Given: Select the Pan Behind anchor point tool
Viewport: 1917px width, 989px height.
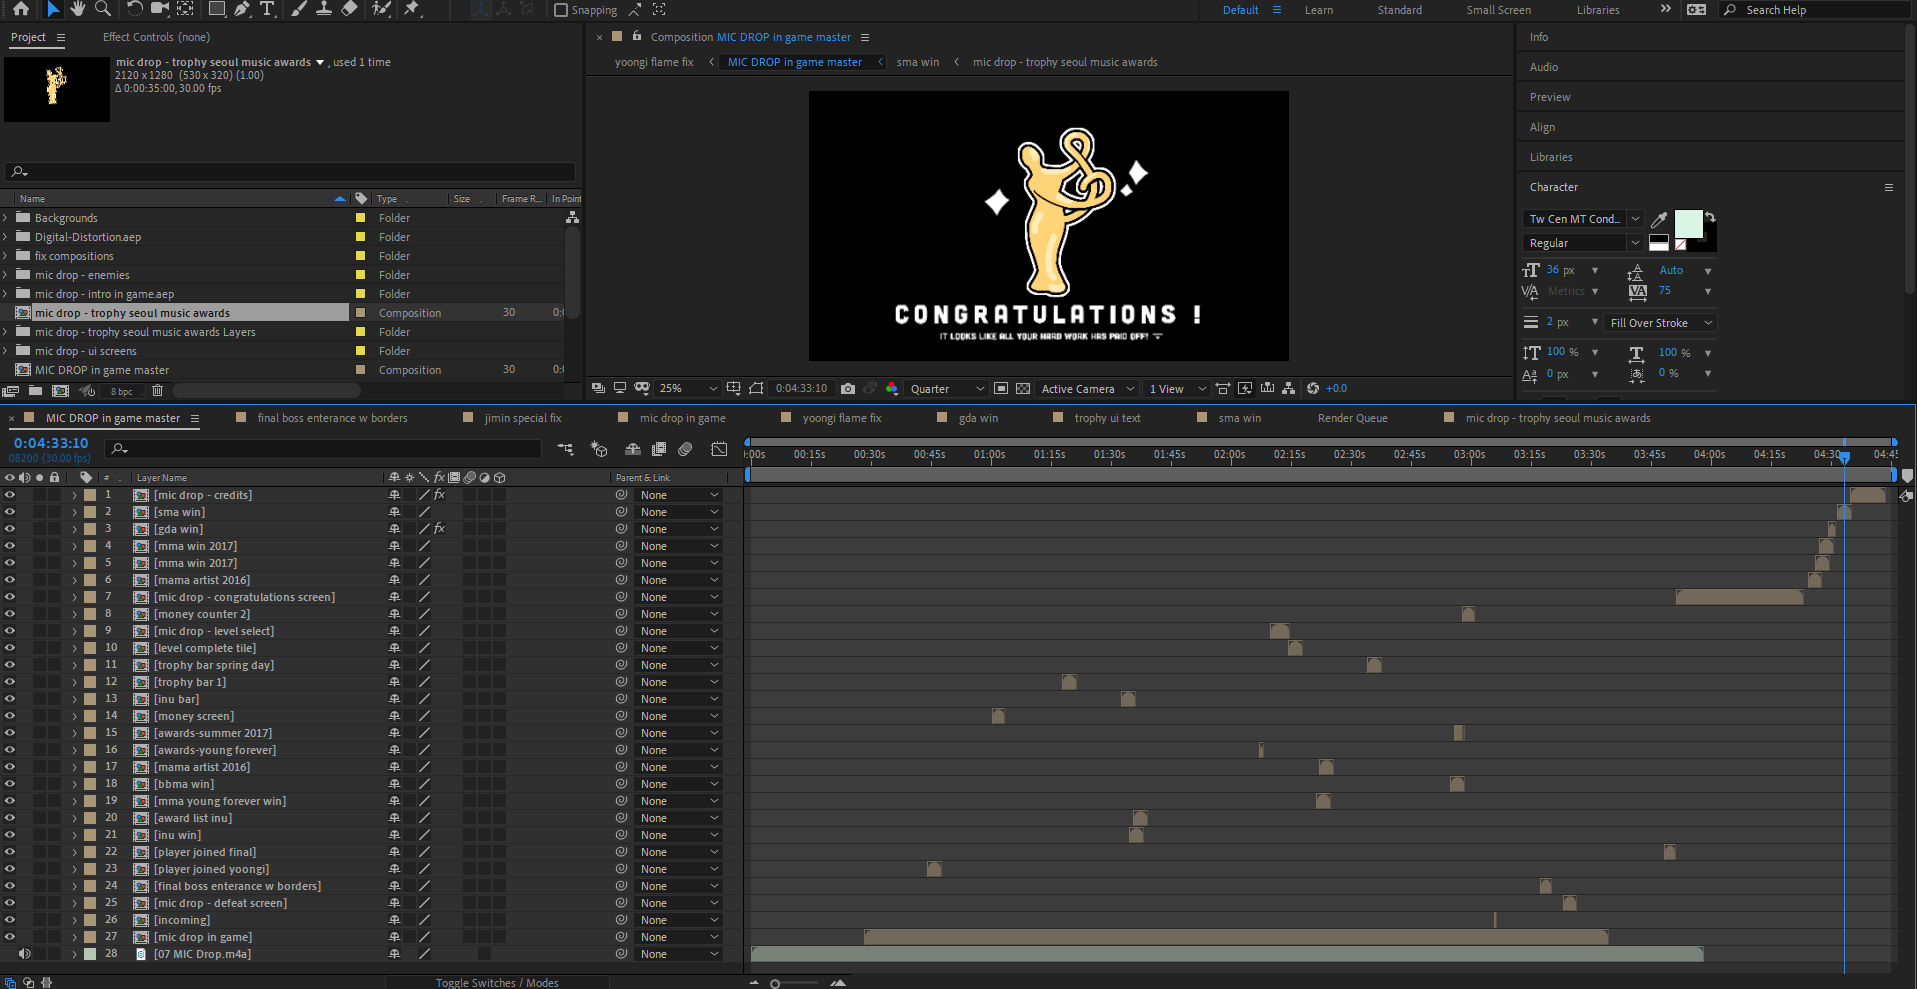Looking at the screenshot, I should click(x=185, y=9).
